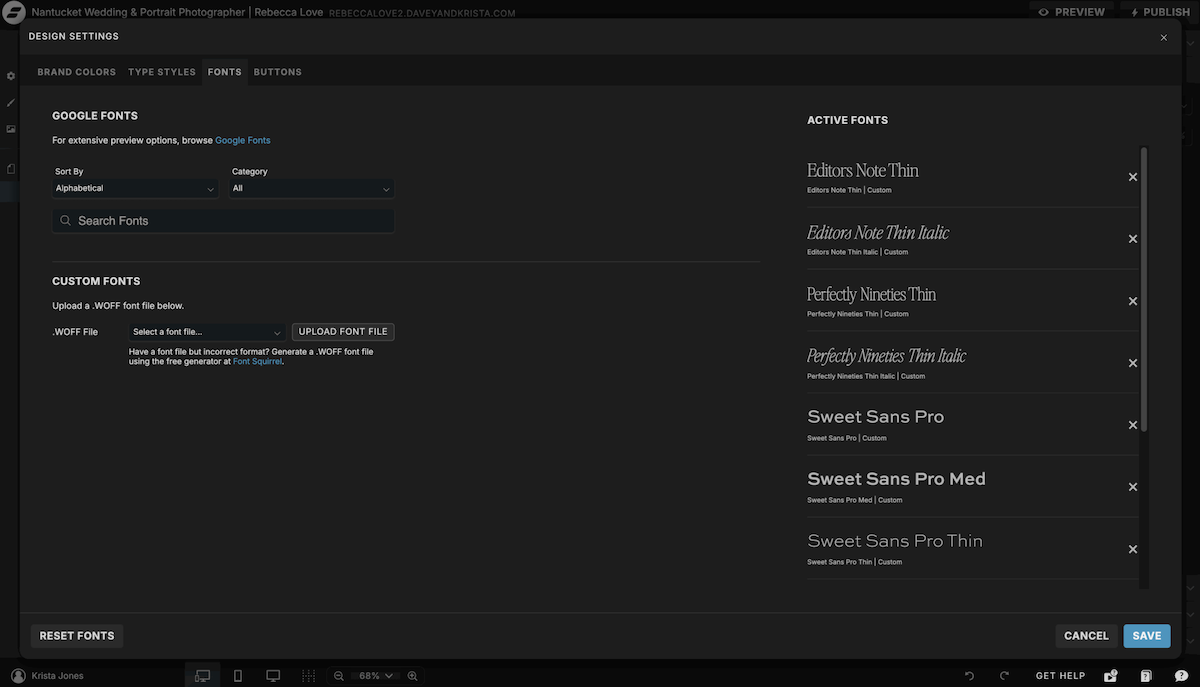Save the design settings

(1147, 636)
